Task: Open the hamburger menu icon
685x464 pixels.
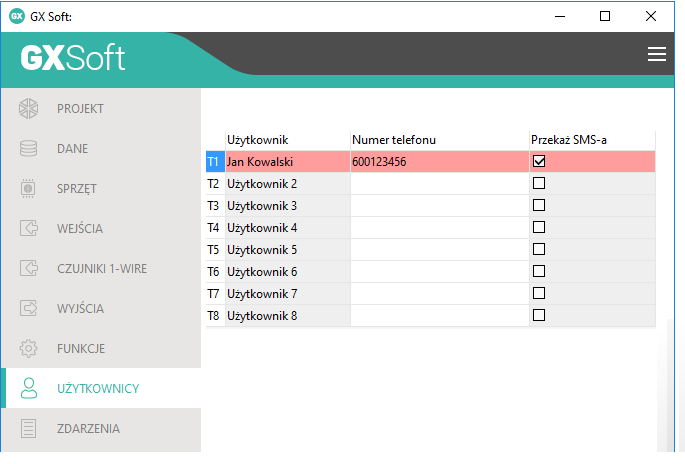Action: (656, 55)
